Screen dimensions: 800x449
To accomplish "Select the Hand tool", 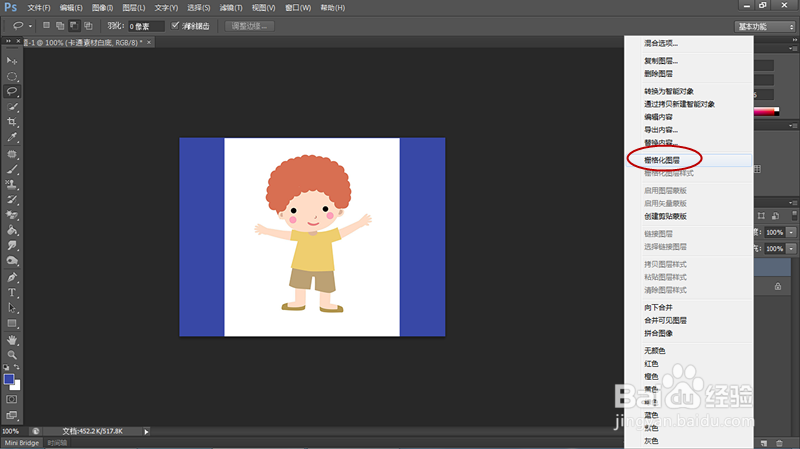I will 12,340.
